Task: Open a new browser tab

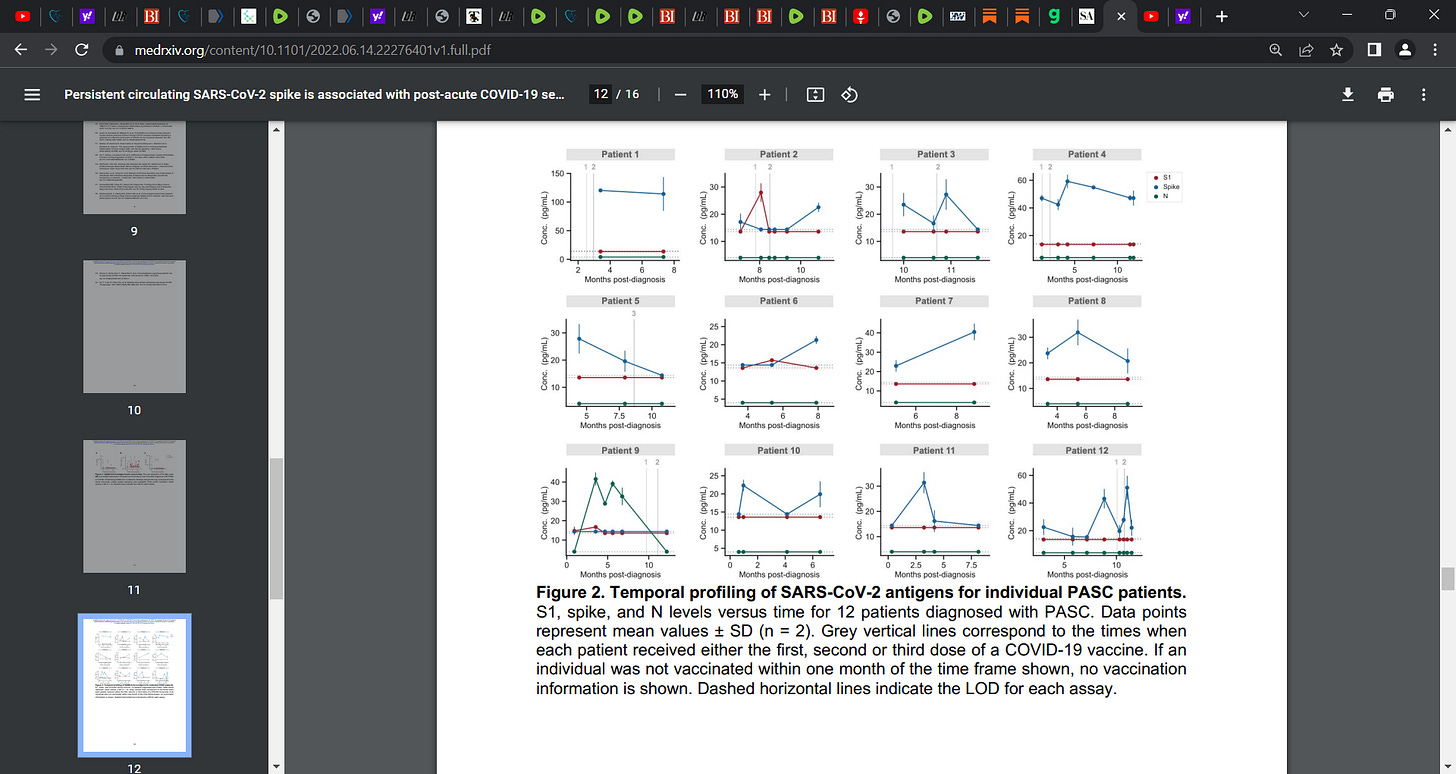Action: [x=1220, y=16]
